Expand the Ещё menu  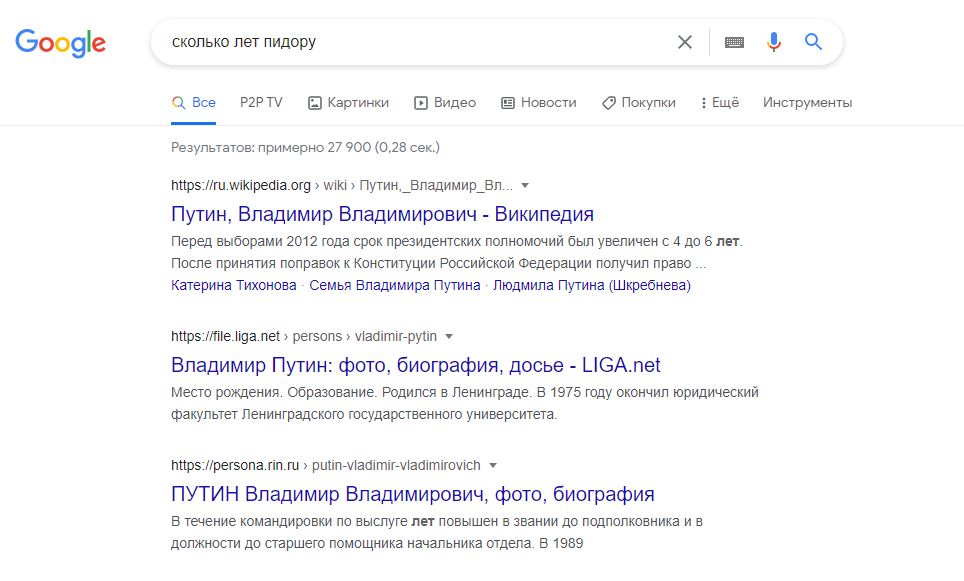click(720, 103)
